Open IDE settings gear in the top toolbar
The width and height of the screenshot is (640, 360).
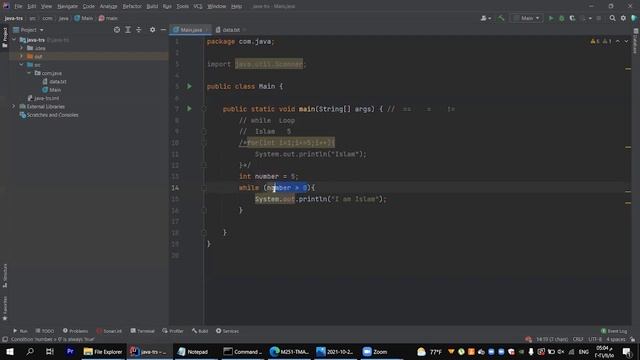pyautogui.click(x=623, y=18)
